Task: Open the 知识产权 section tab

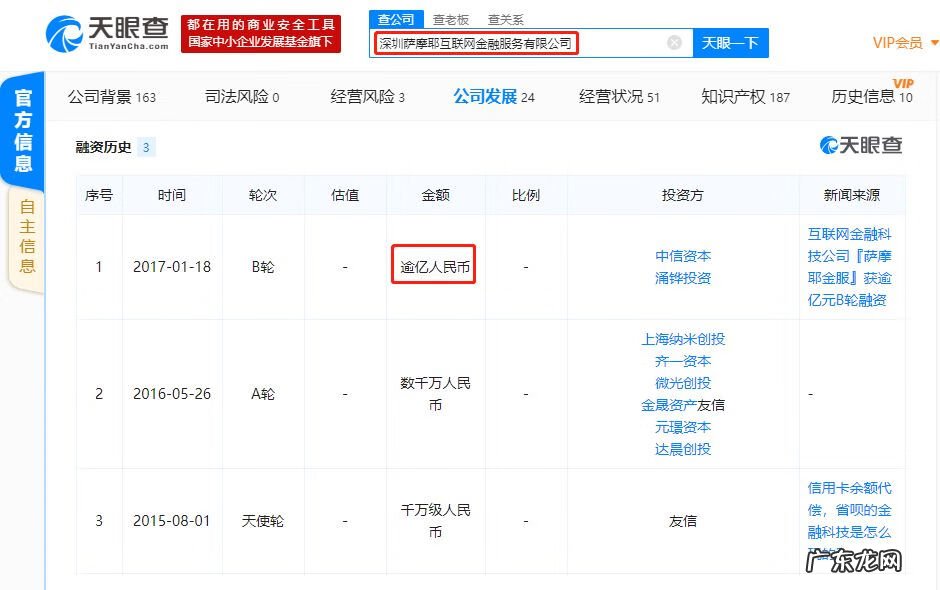Action: 732,96
